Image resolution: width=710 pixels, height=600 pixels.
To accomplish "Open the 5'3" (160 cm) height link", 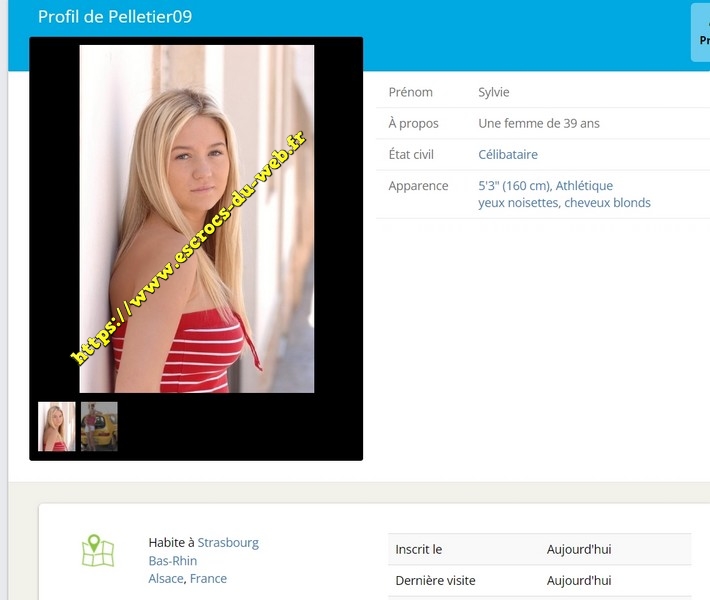I will (514, 186).
